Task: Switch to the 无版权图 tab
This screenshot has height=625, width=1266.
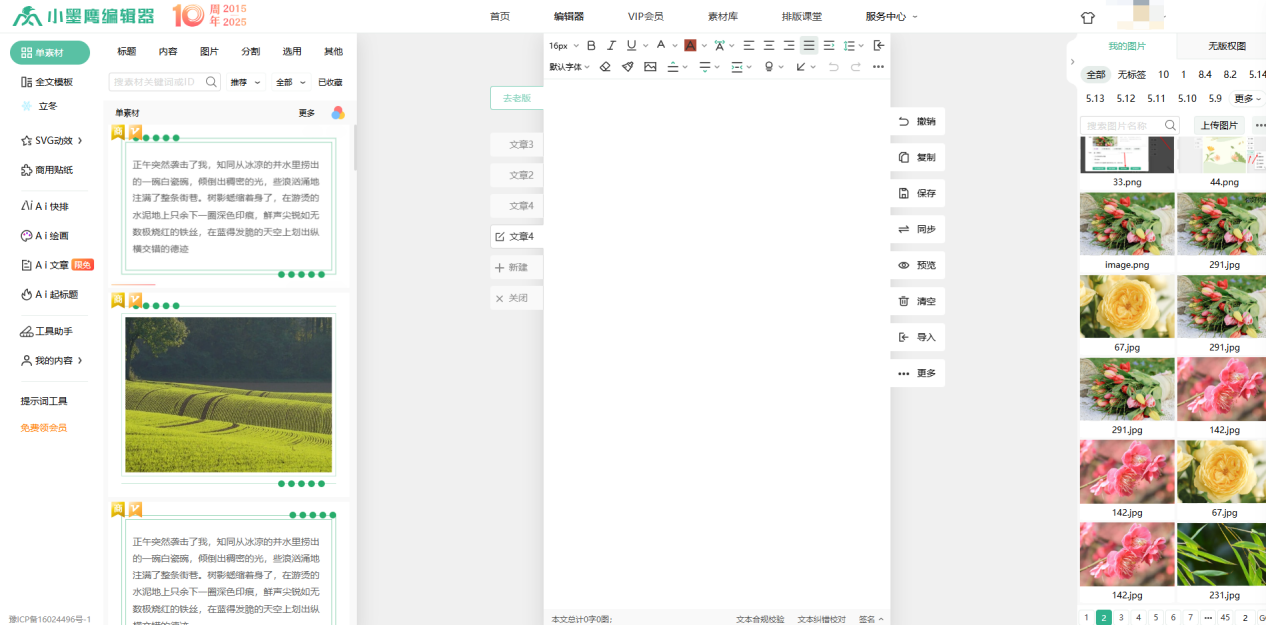Action: pyautogui.click(x=1226, y=47)
